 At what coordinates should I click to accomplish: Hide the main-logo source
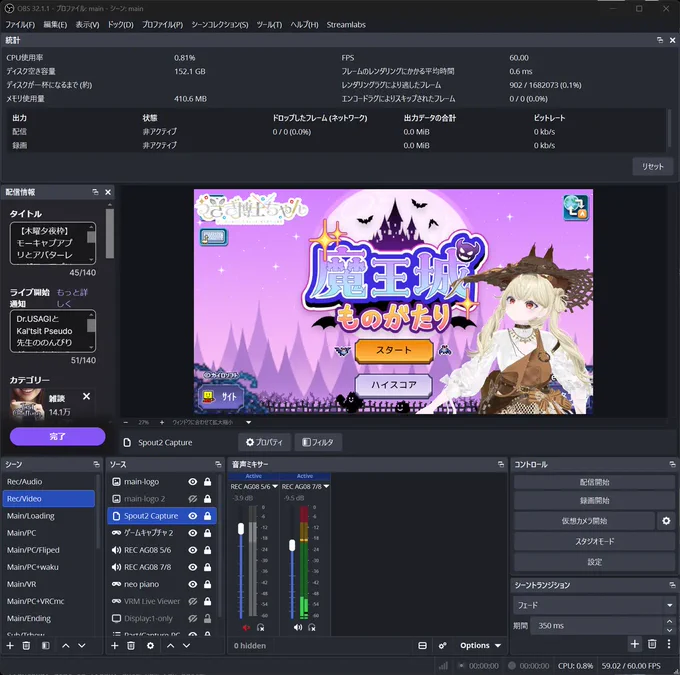[193, 482]
